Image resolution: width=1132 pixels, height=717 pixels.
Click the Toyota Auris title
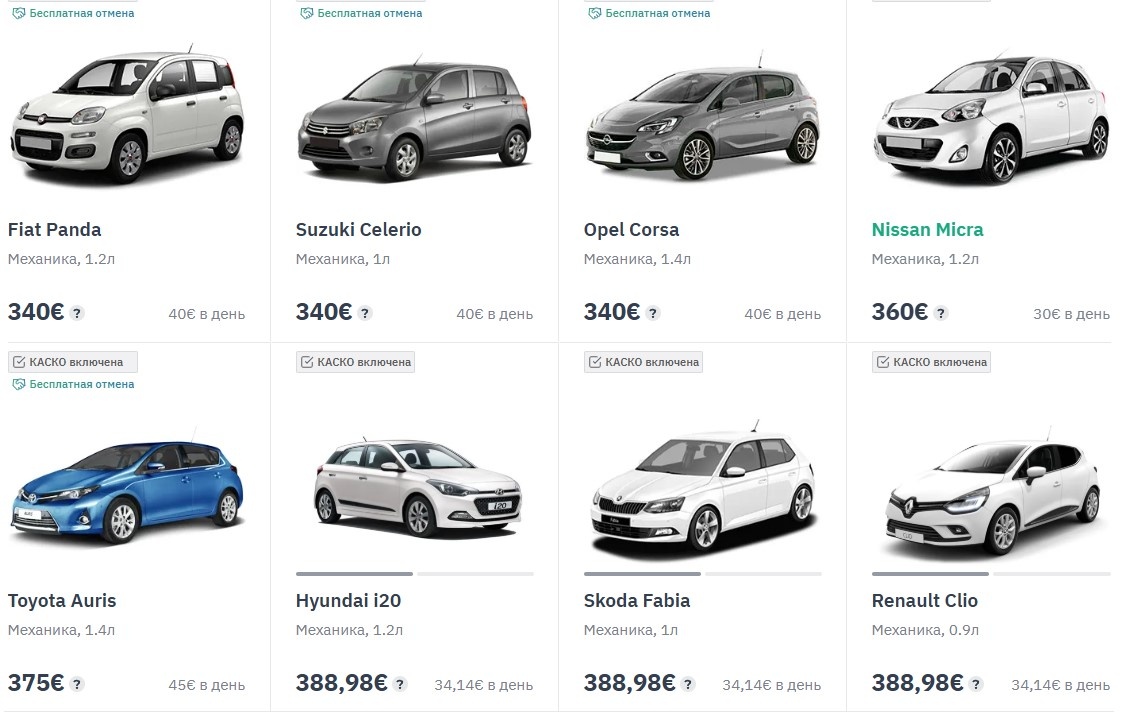pos(62,600)
